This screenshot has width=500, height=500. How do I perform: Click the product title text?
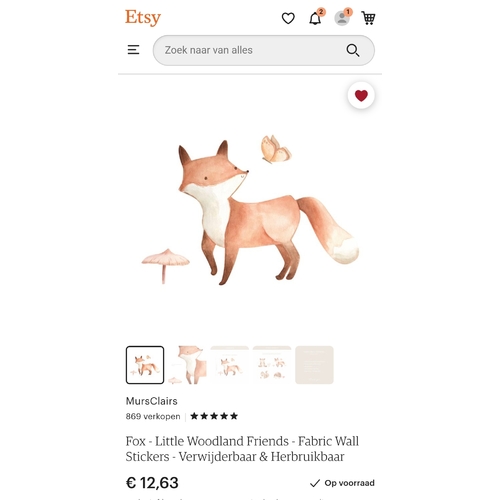242,449
